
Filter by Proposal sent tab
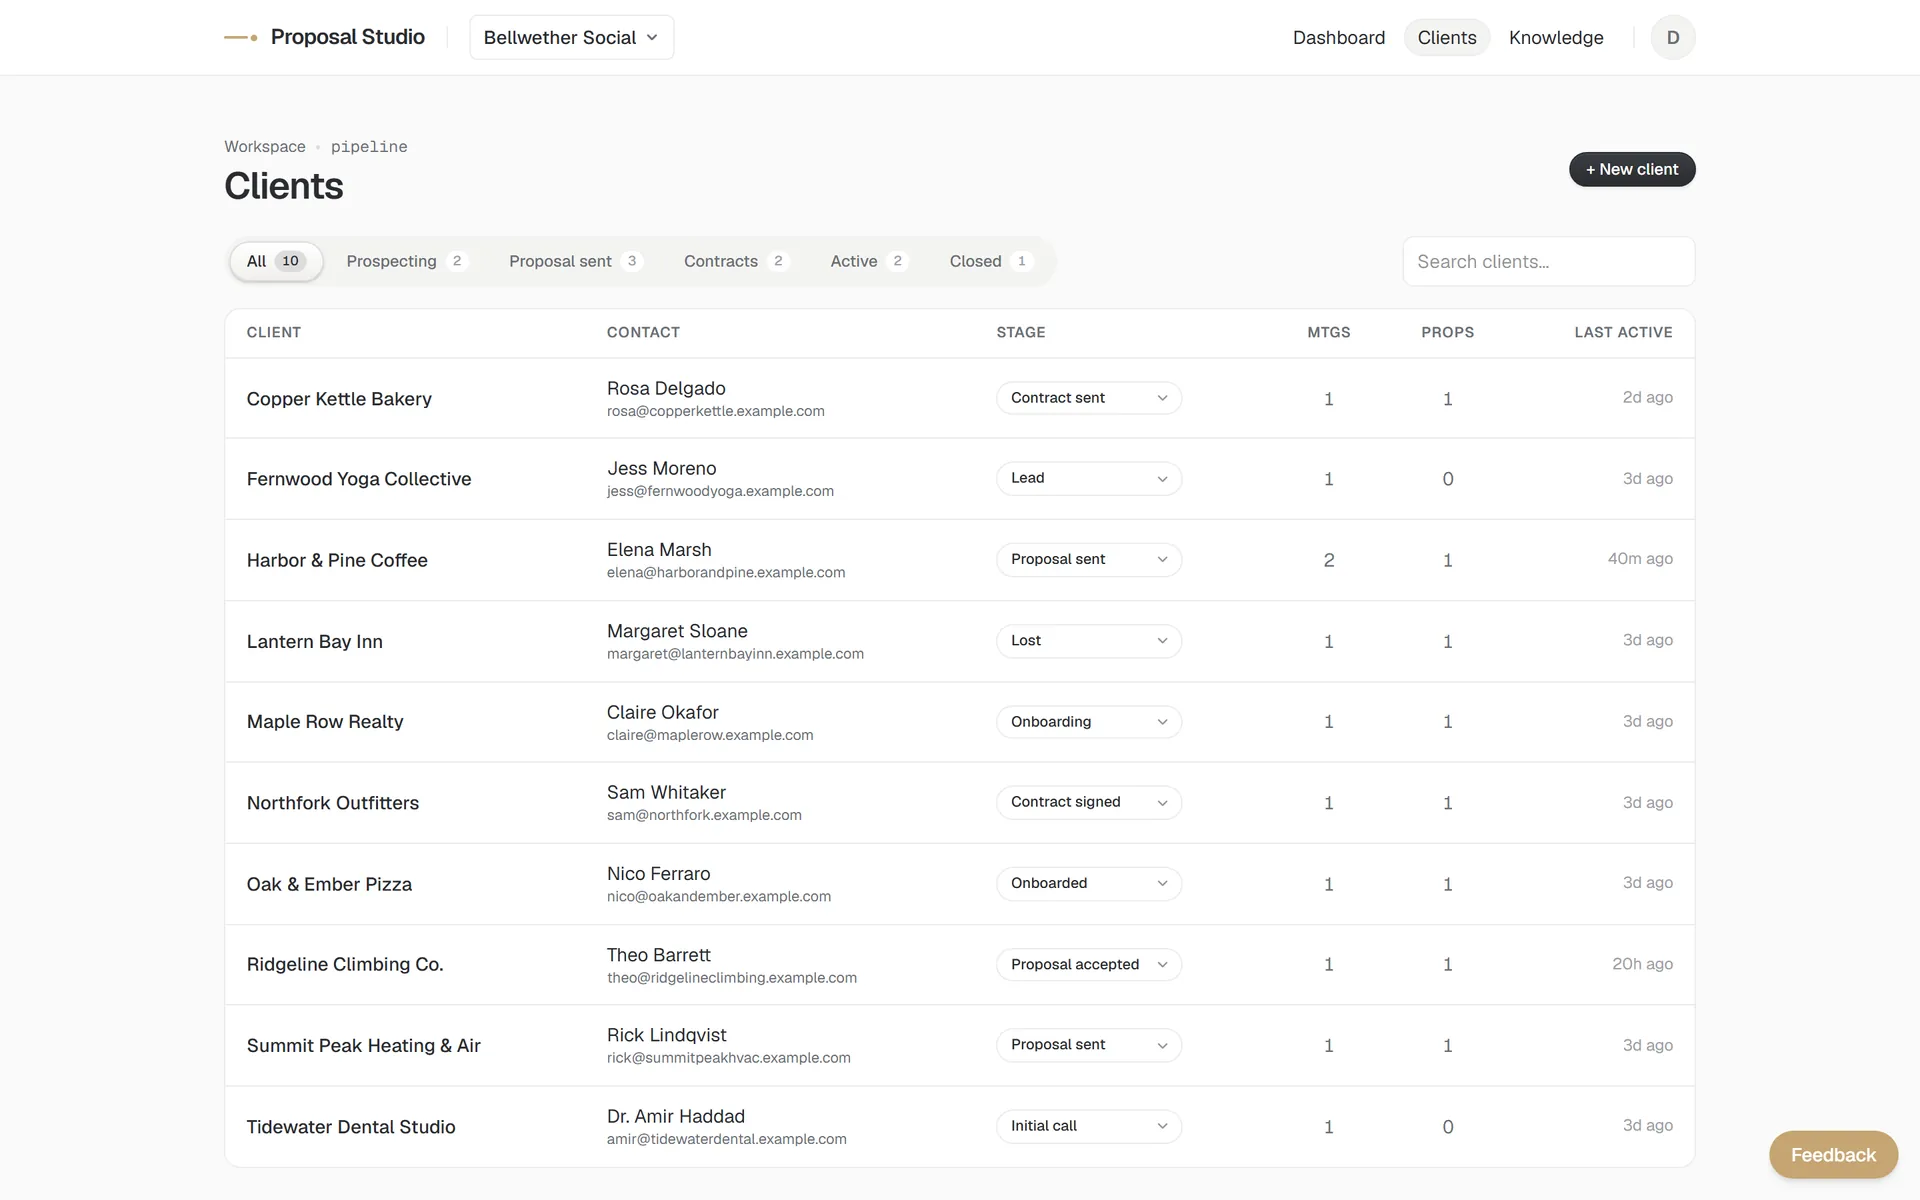[575, 261]
